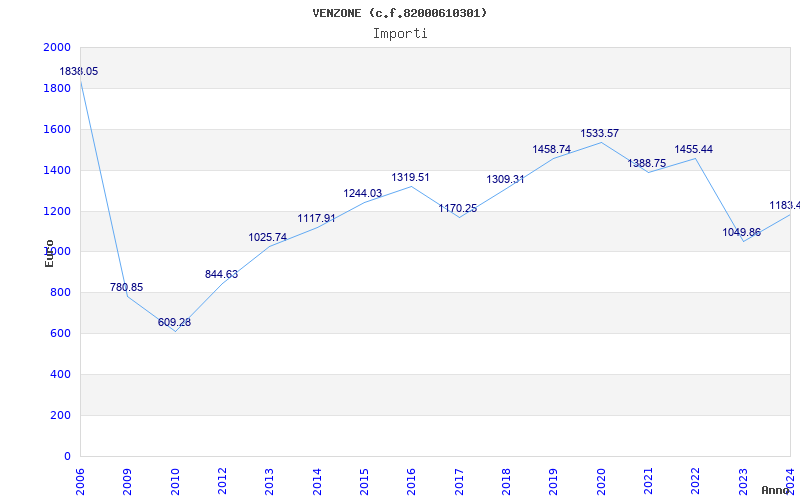Click the 2019 year axis label

[x=554, y=481]
